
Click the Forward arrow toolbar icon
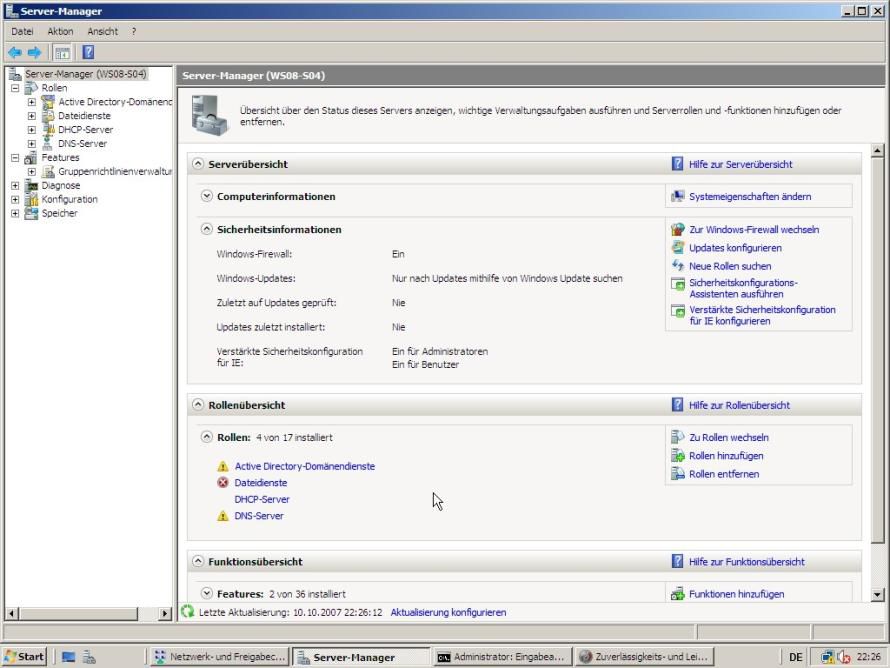pos(35,53)
